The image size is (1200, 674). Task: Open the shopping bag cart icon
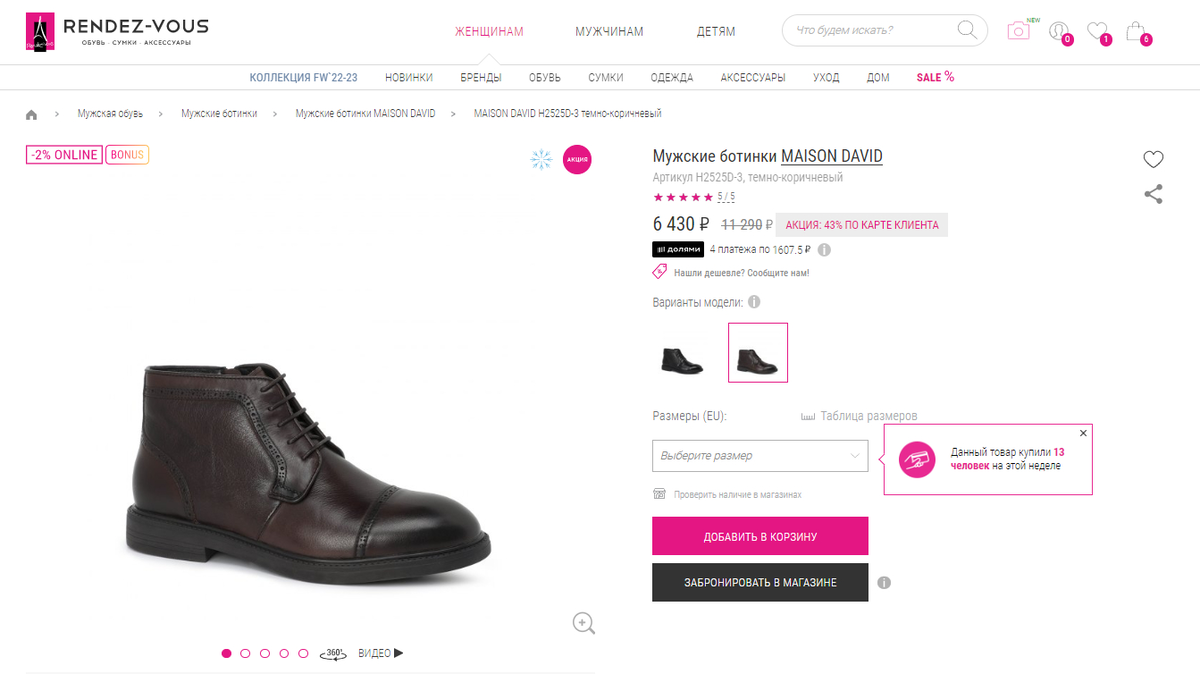tap(1135, 31)
